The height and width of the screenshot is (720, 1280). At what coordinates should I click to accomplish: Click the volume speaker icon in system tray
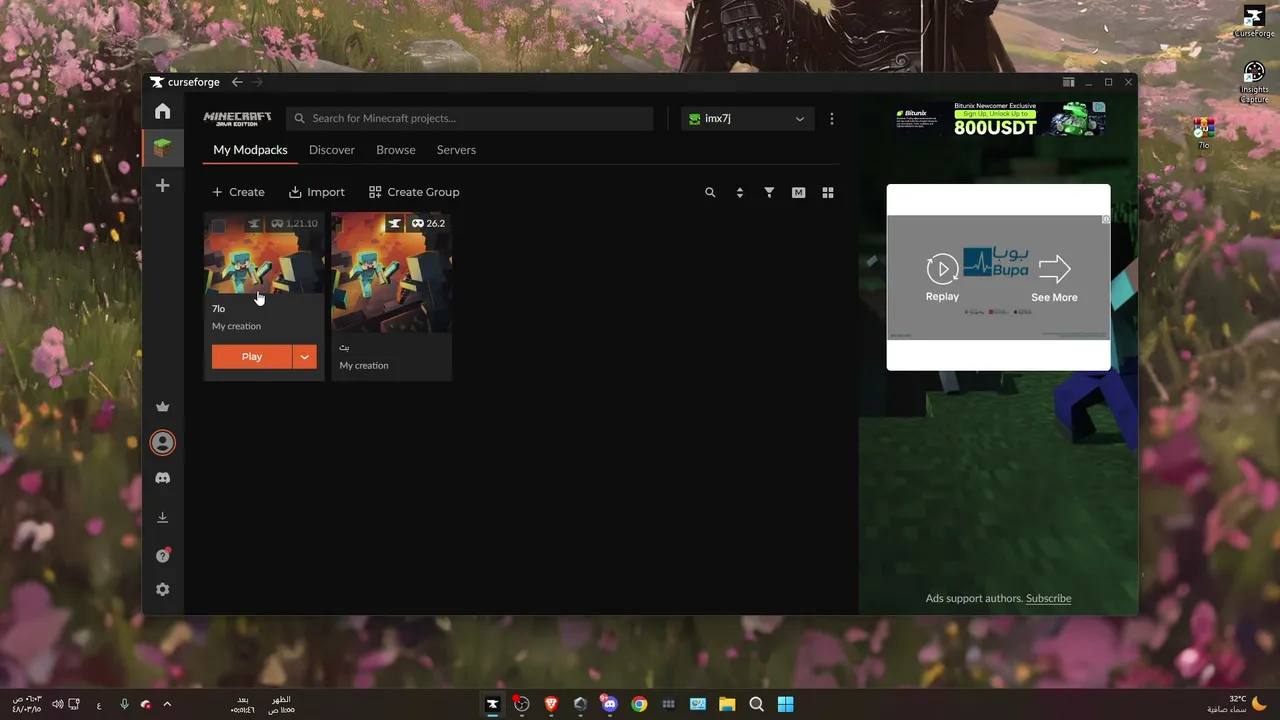[x=57, y=704]
